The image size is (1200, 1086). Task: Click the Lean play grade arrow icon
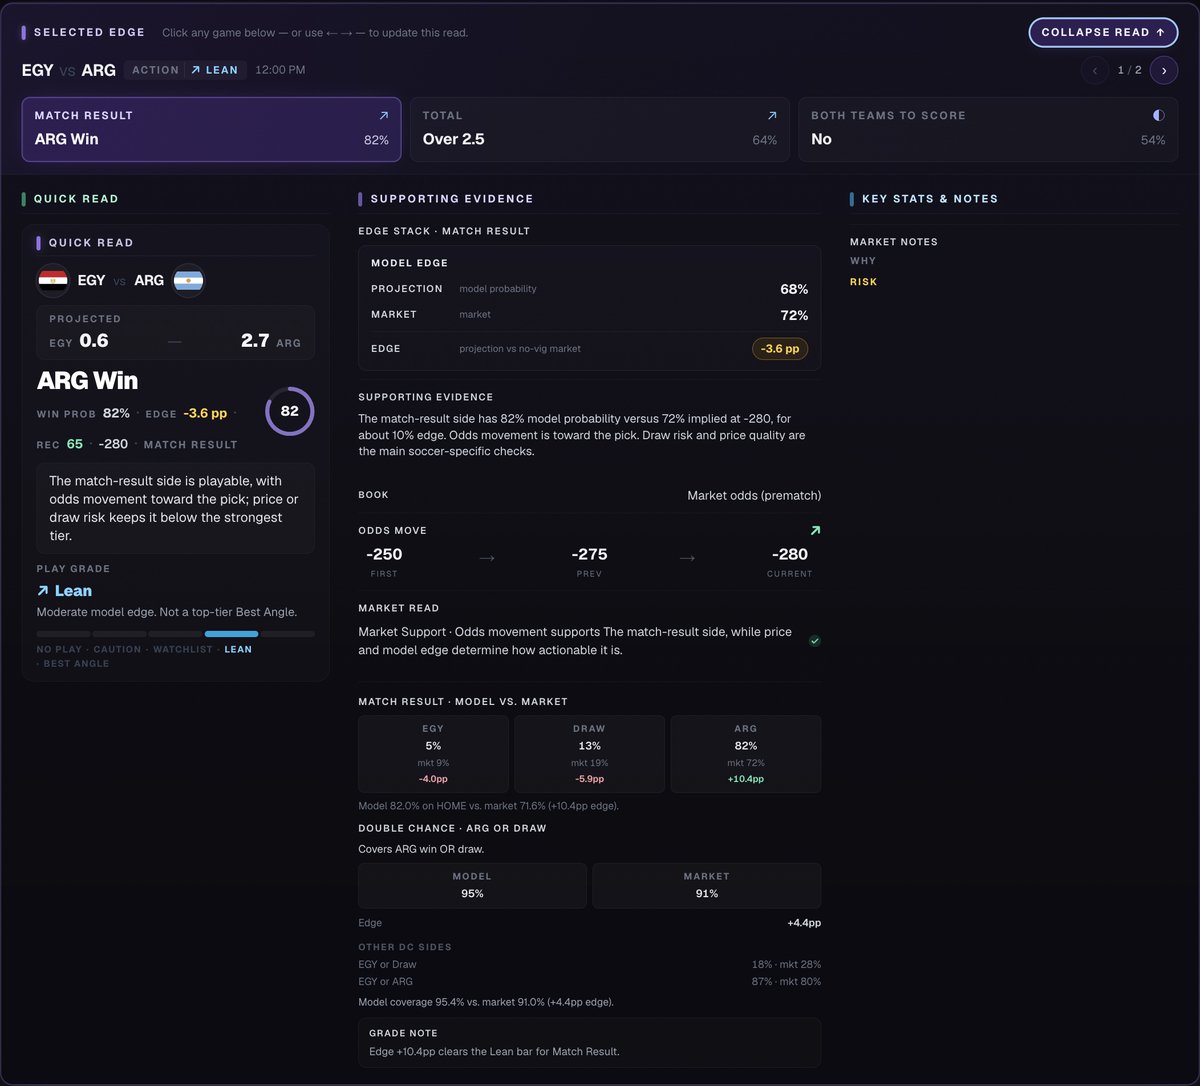pyautogui.click(x=43, y=591)
